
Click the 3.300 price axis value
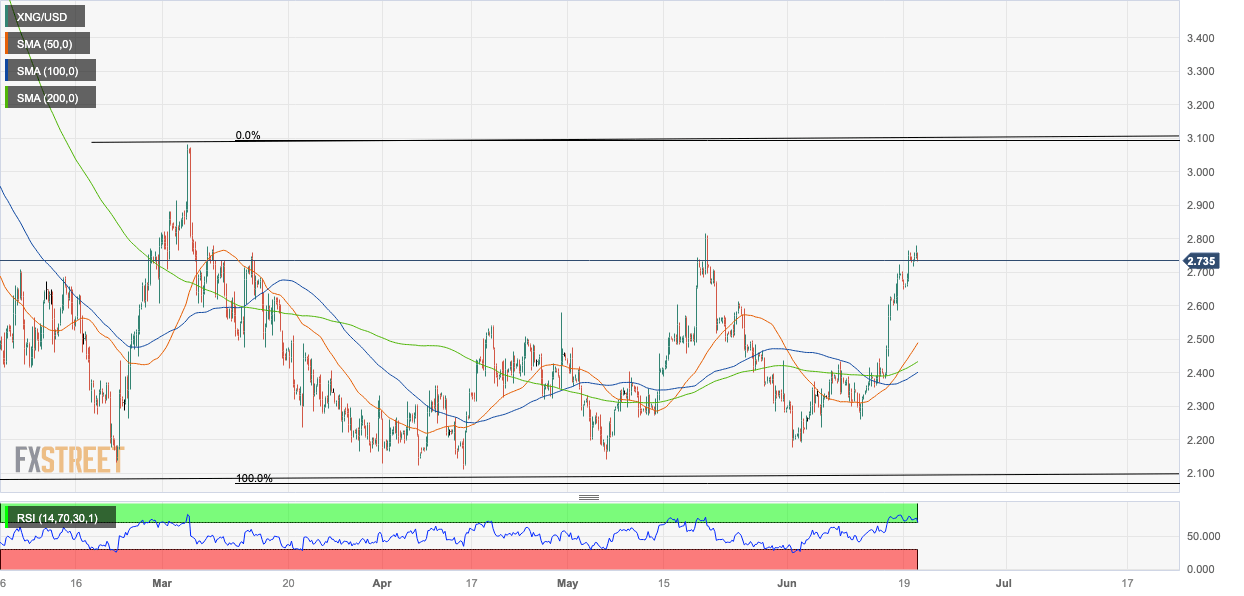click(1201, 72)
